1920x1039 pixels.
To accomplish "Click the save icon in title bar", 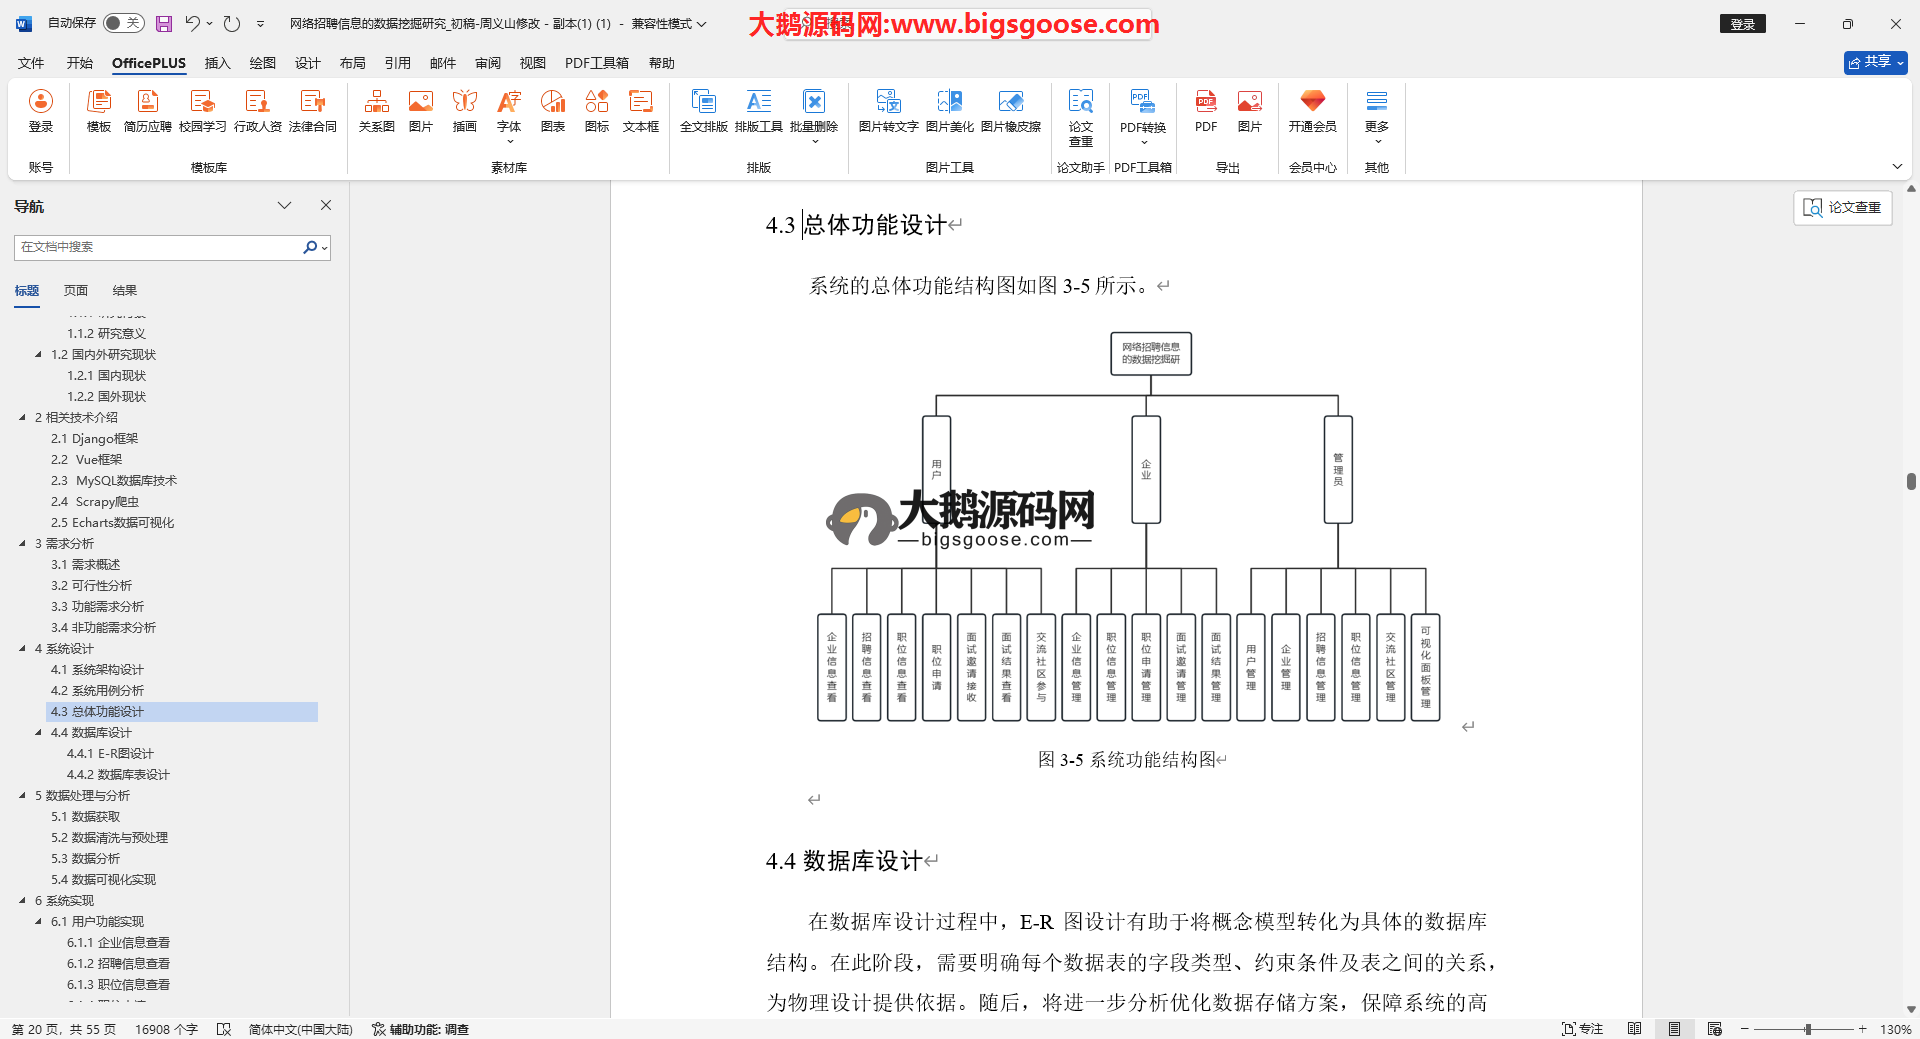I will pos(164,24).
